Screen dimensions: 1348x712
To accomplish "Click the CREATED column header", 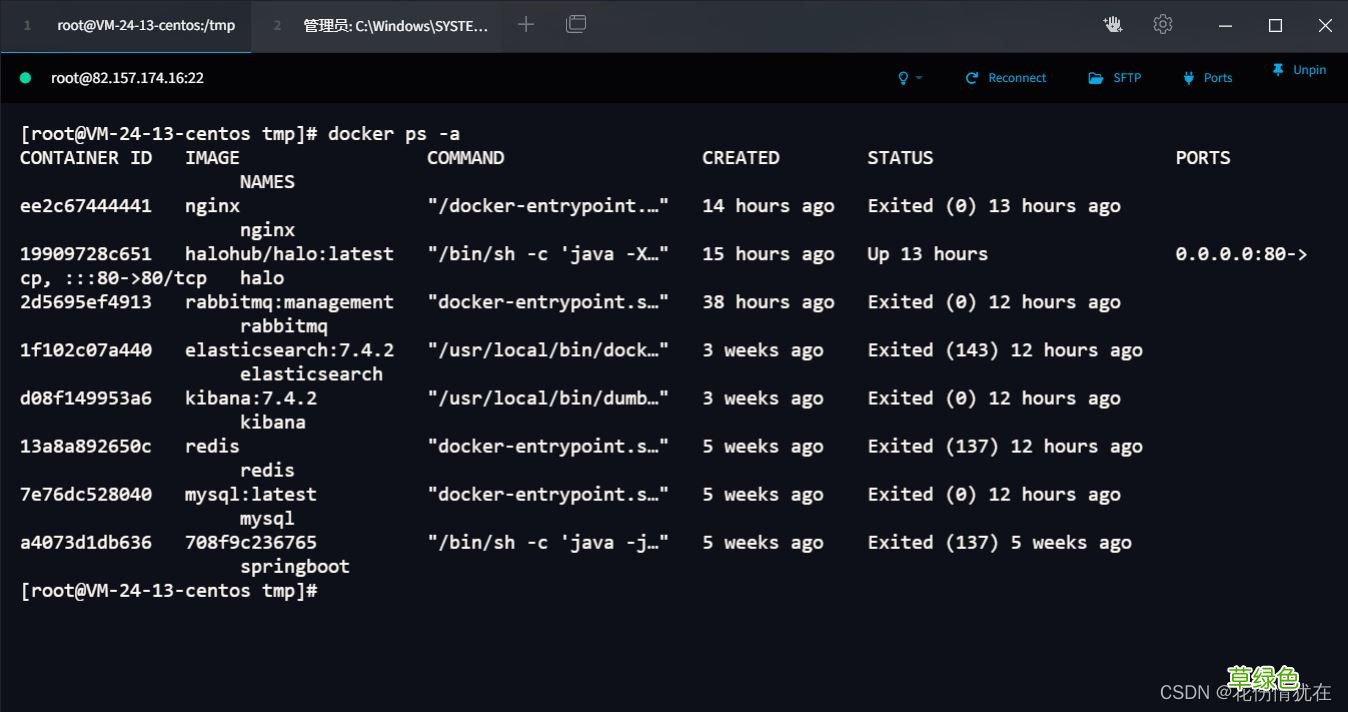I will [x=740, y=158].
